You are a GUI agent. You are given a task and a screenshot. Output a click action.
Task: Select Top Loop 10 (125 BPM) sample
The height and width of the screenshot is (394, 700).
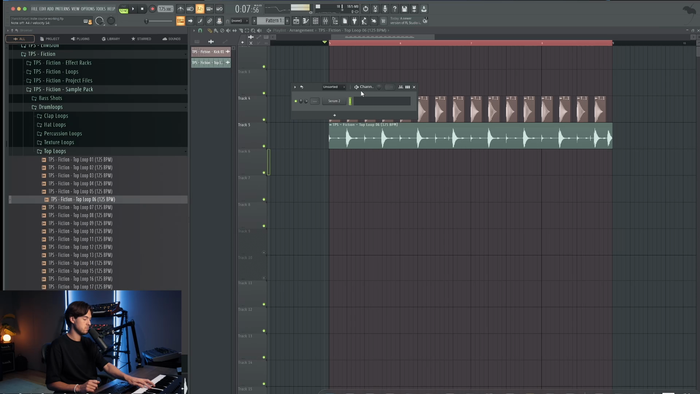(x=80, y=231)
